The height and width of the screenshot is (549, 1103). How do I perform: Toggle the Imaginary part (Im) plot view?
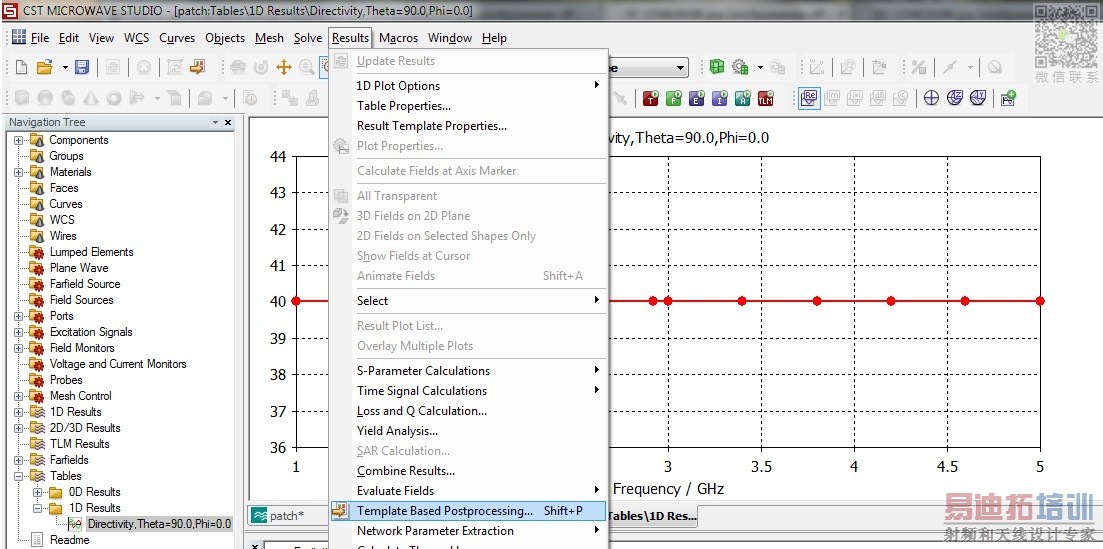click(x=832, y=99)
